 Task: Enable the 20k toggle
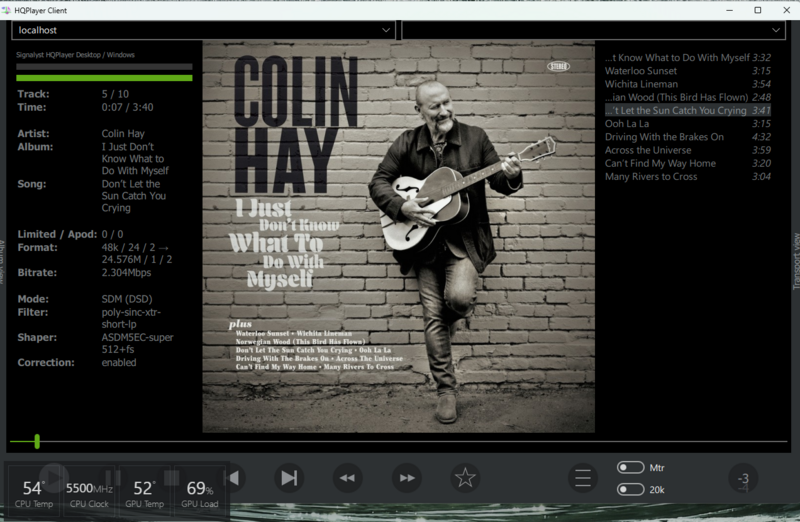[x=630, y=489]
